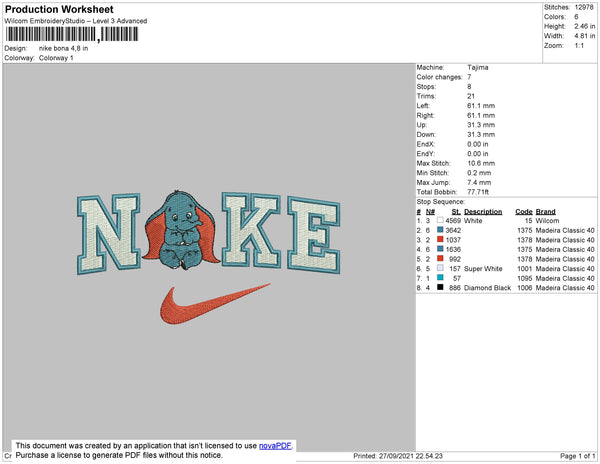Click the Stitches value 12978
Viewport: 600px width, 464px height.
(584, 7)
